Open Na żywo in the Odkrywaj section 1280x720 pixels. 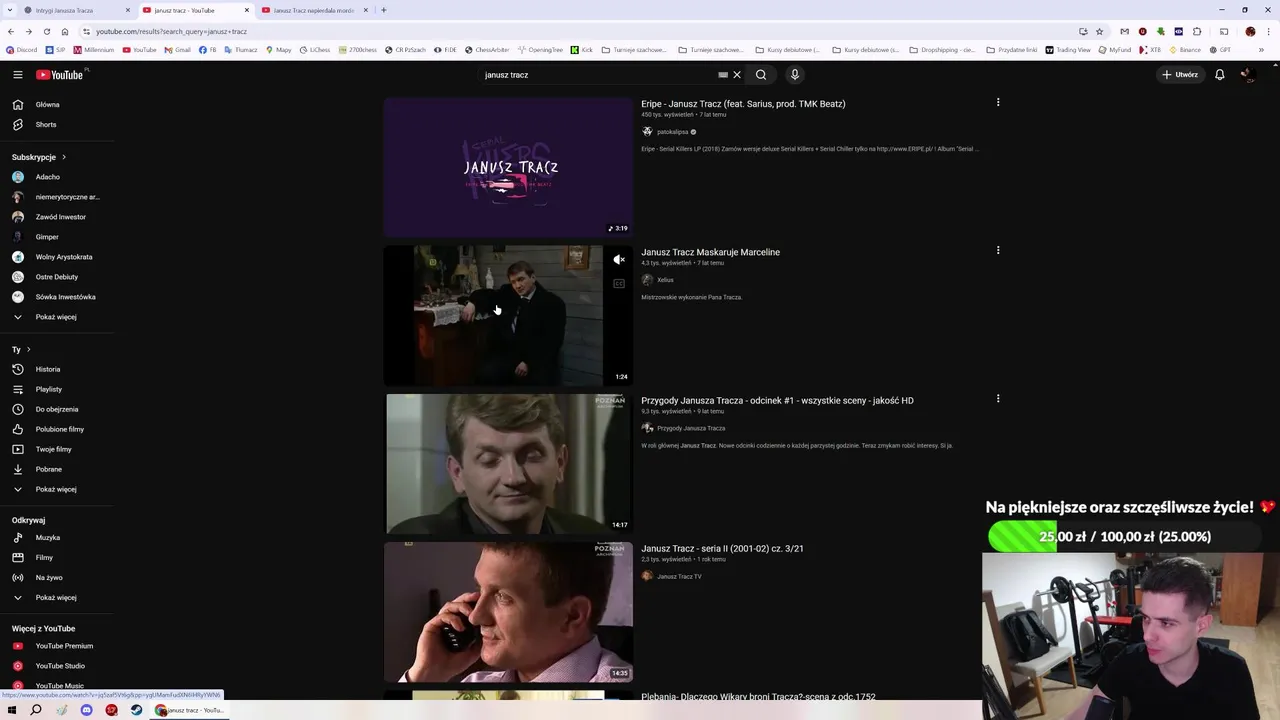(57, 578)
